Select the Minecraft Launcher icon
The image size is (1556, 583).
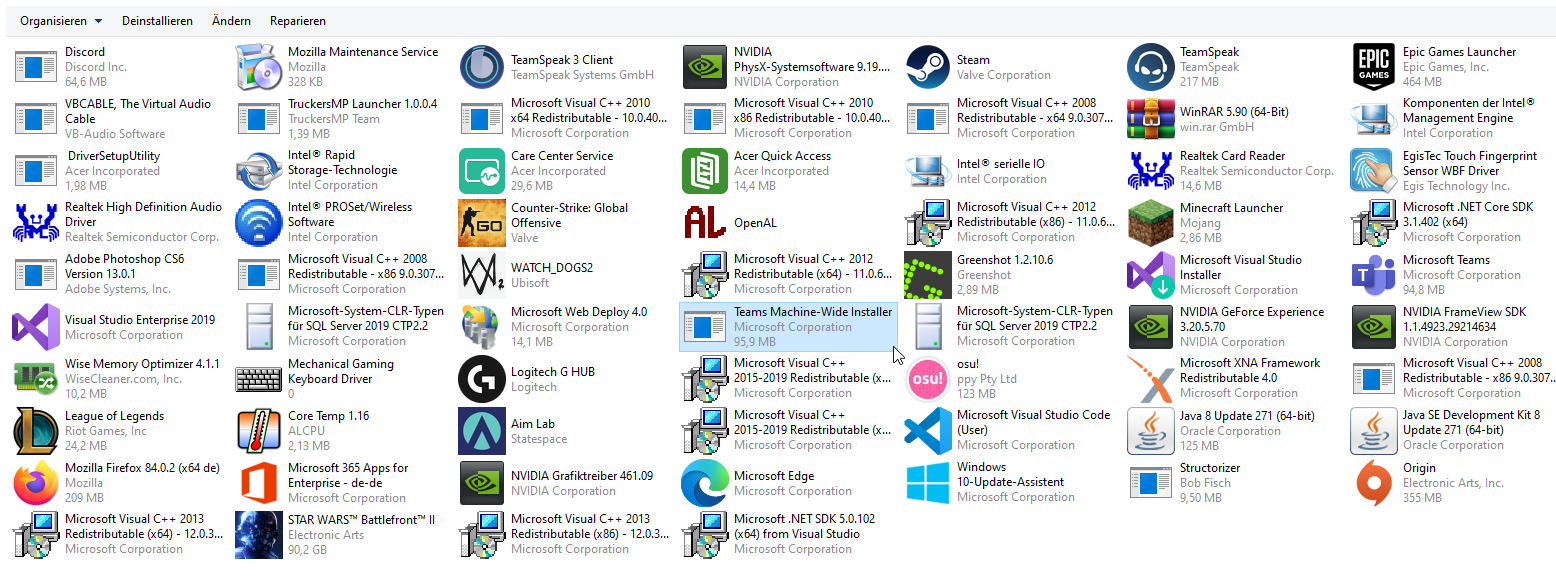(1151, 223)
